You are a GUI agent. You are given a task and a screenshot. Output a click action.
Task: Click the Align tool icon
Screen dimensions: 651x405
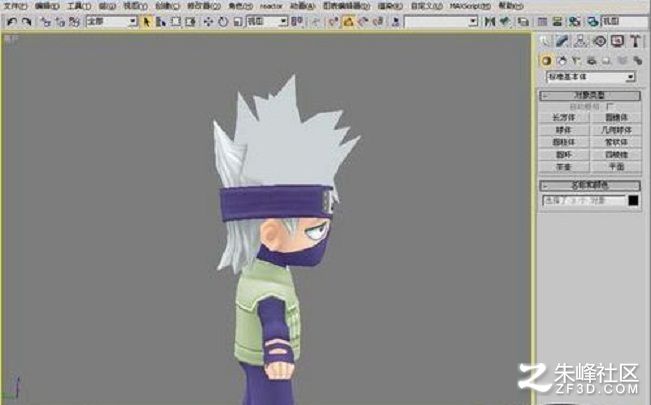505,21
